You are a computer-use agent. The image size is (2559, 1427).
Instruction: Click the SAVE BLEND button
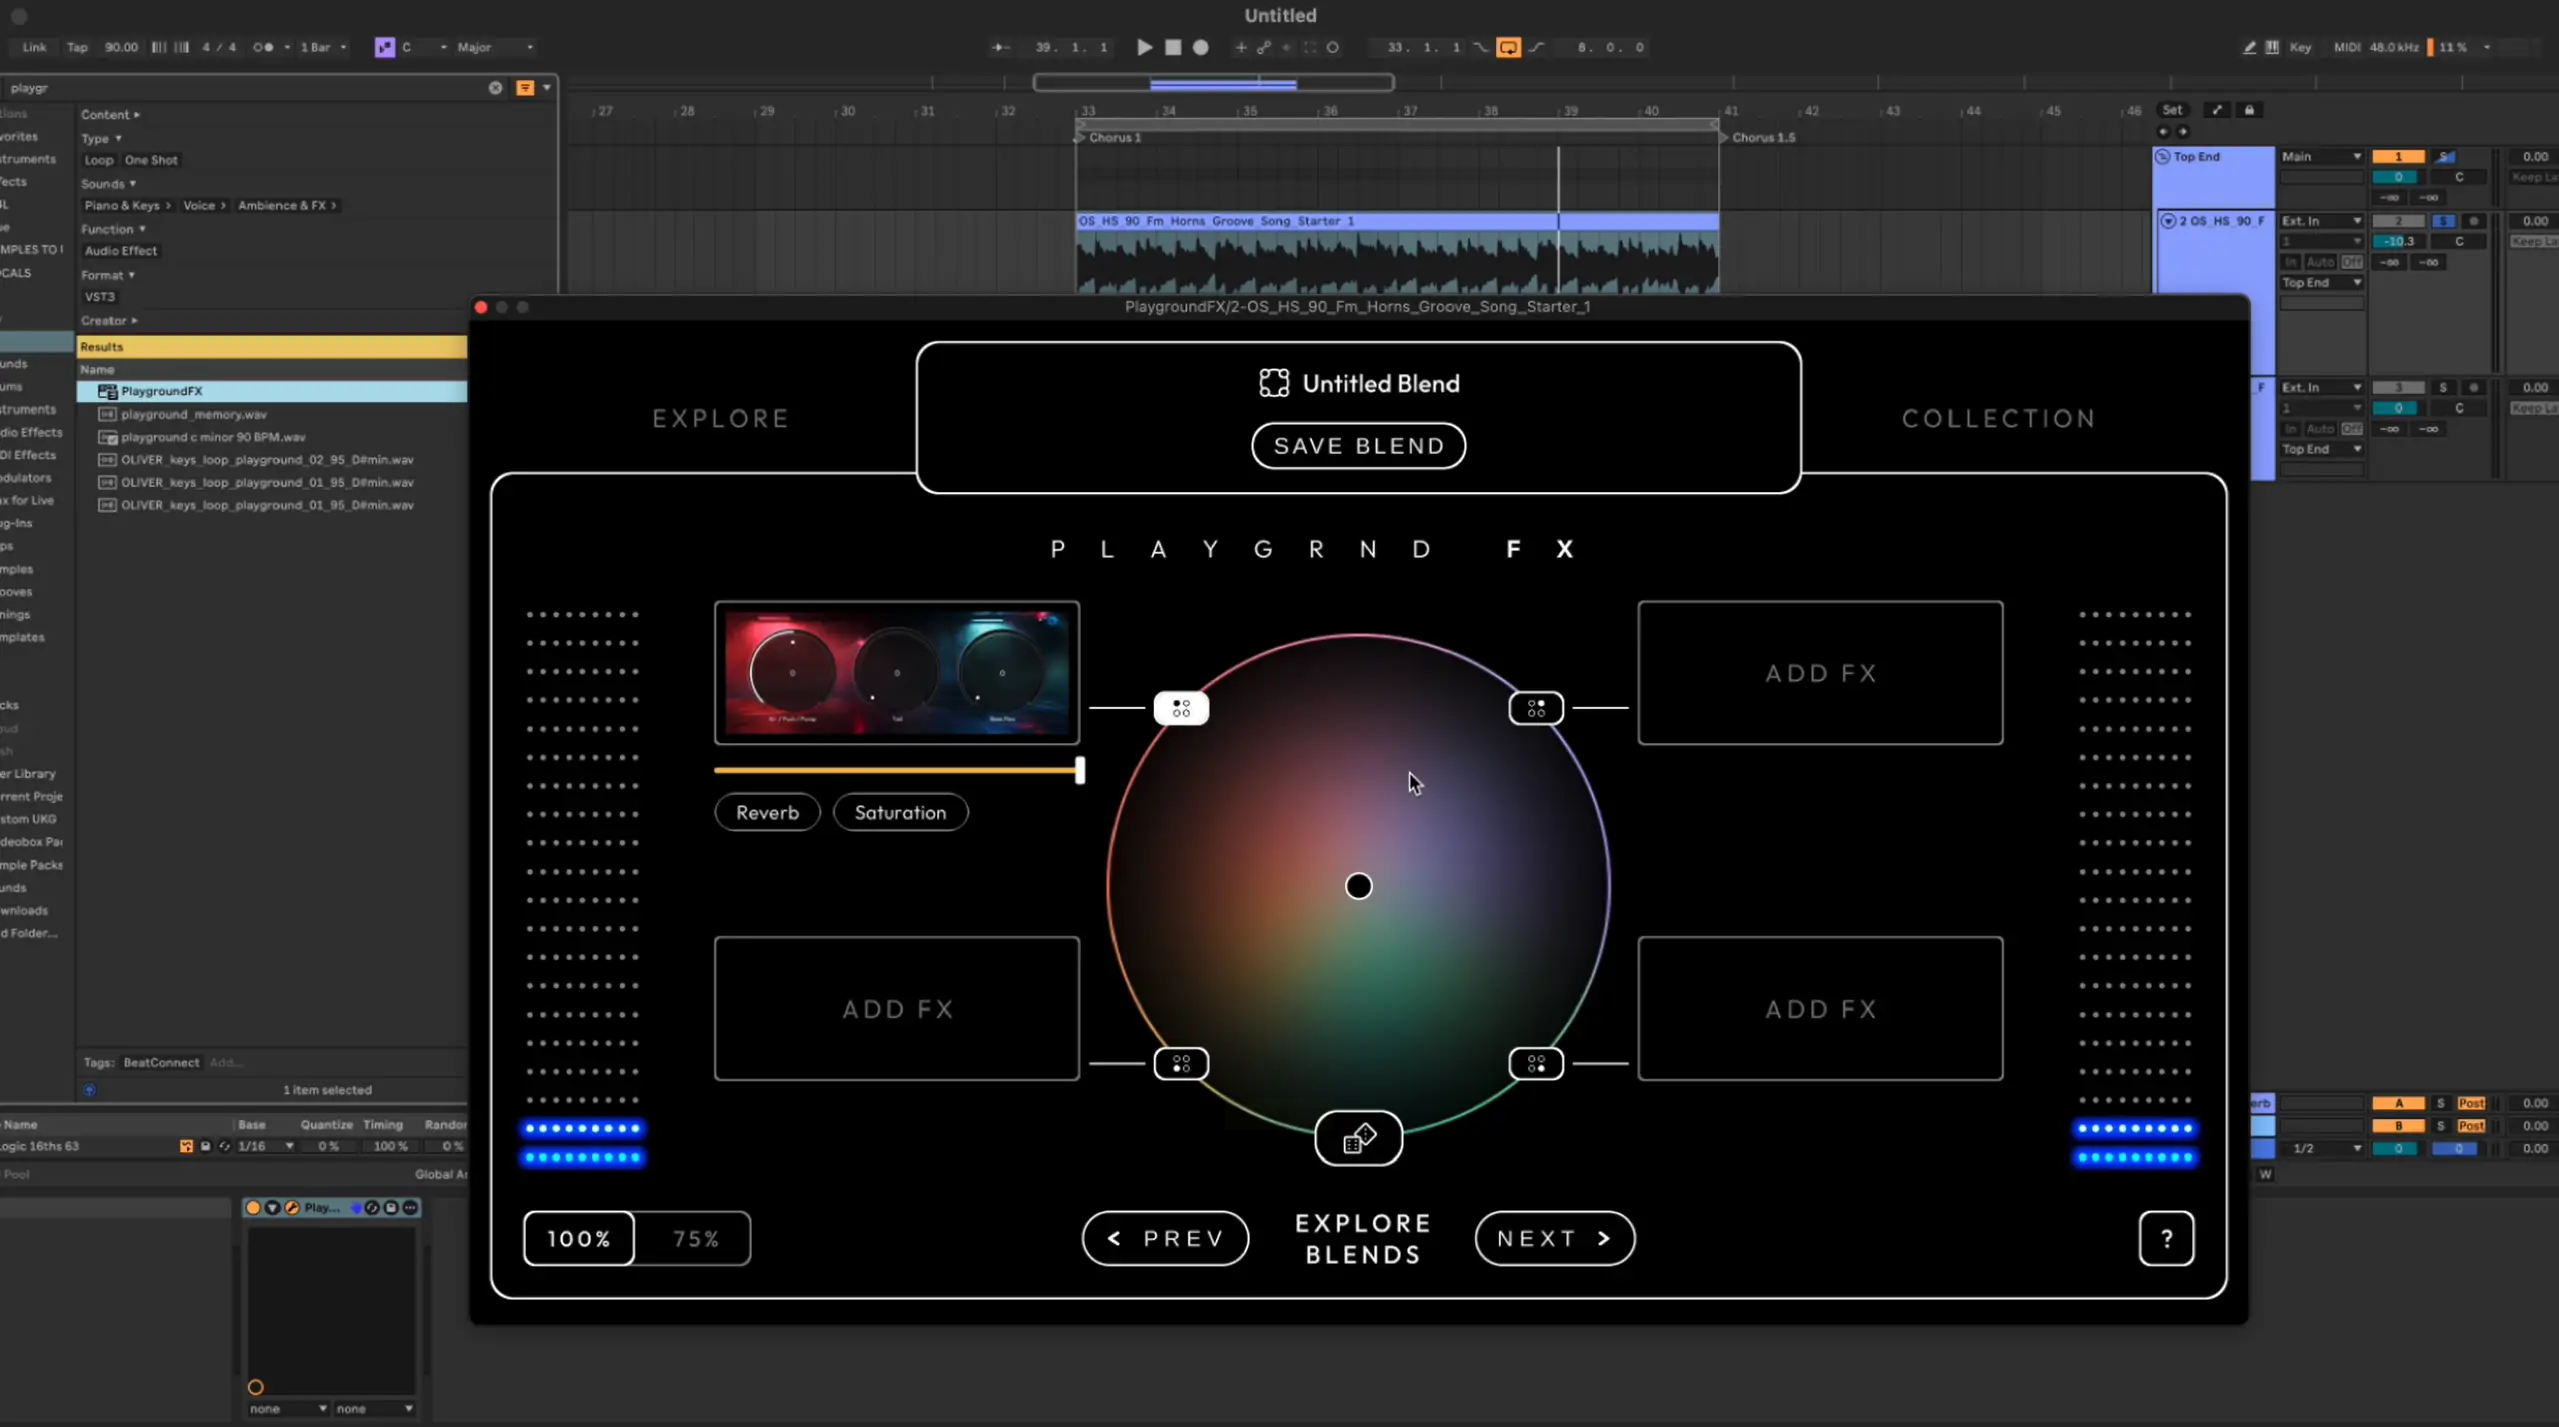coord(1358,446)
